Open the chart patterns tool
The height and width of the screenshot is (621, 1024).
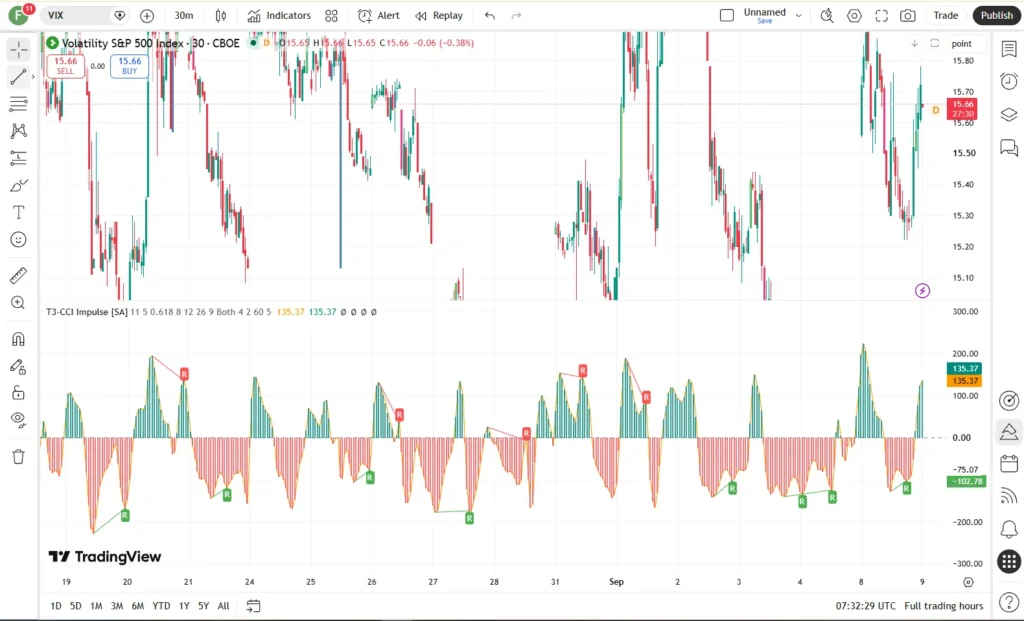coord(18,131)
